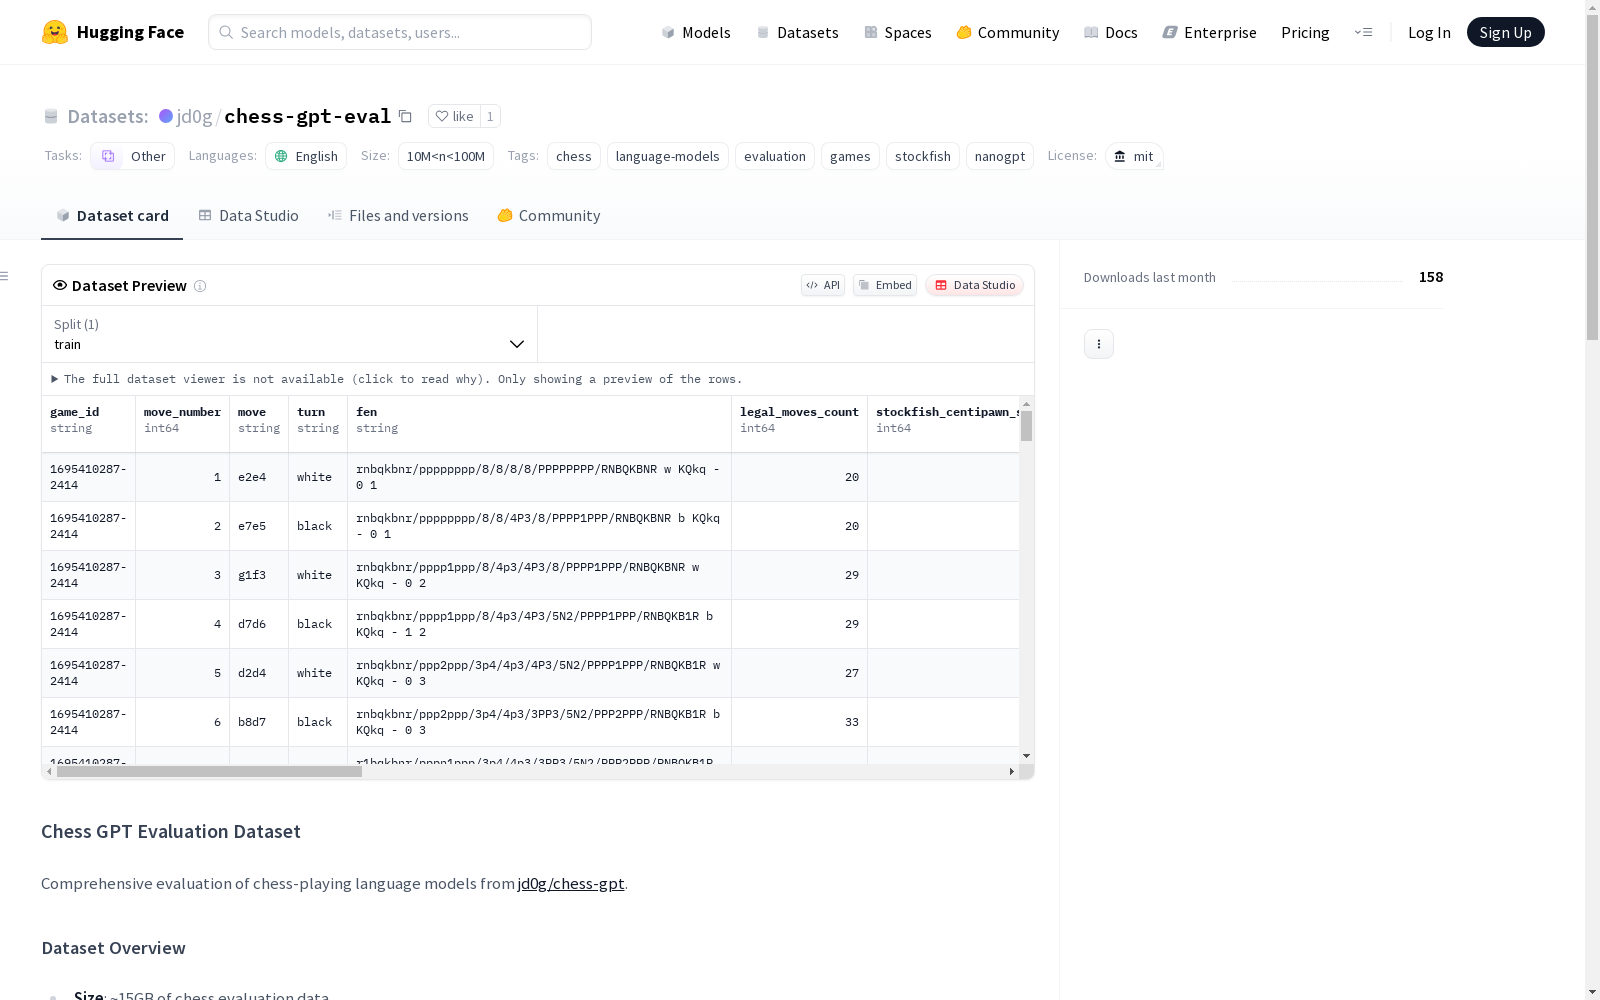Open the more navigation menu icon
The height and width of the screenshot is (1000, 1600).
point(1363,32)
